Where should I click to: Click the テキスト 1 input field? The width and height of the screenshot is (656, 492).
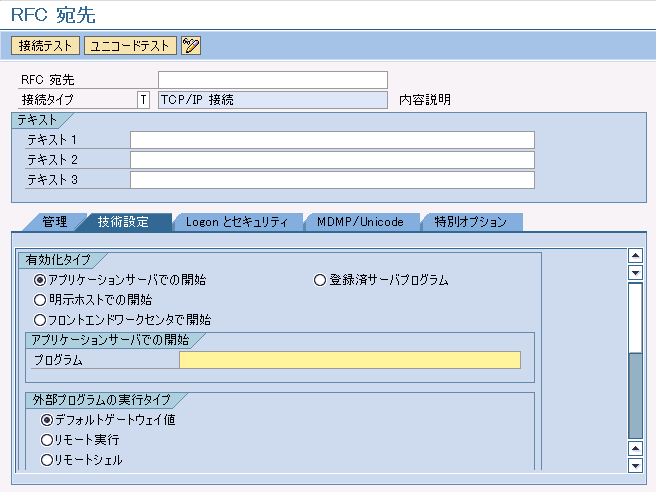332,140
